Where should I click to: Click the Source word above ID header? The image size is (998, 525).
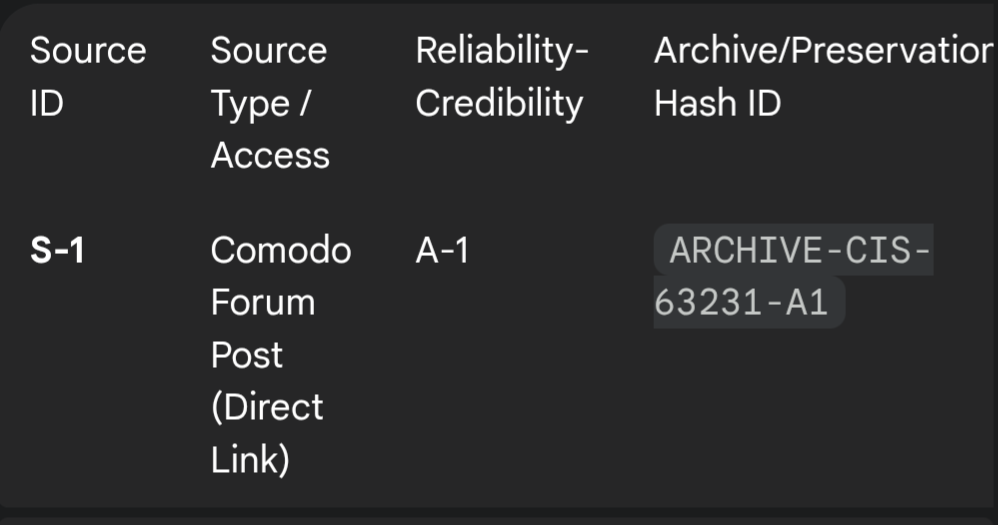pos(88,51)
